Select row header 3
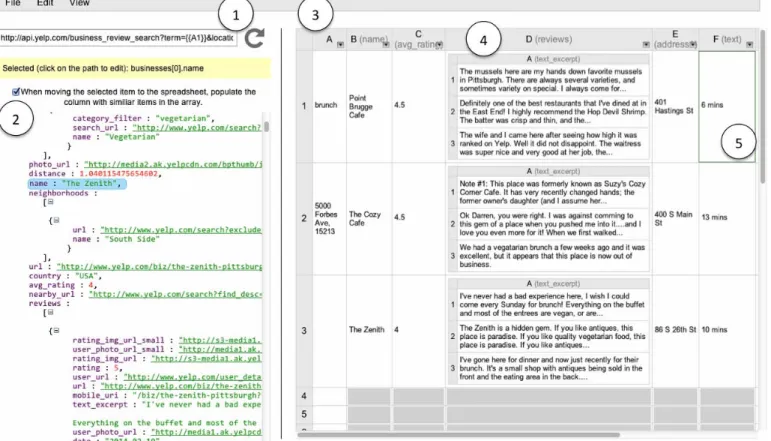Image resolution: width=771 pixels, height=441 pixels. [x=304, y=331]
